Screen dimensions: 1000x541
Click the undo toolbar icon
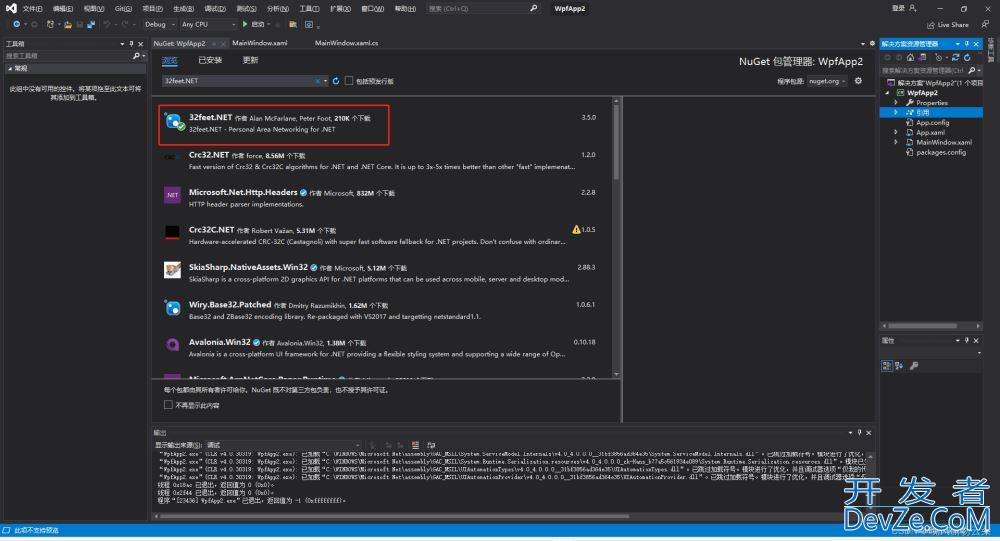[107, 24]
